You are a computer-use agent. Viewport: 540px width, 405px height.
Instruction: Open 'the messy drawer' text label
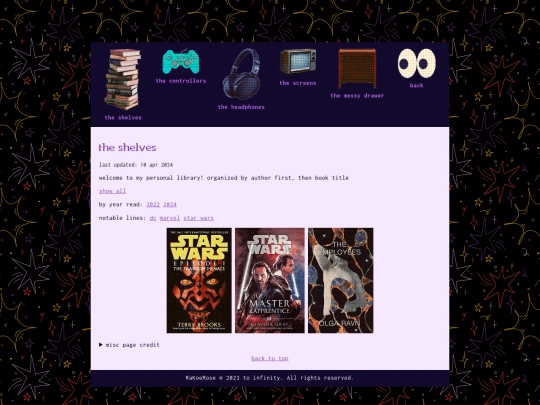pyautogui.click(x=357, y=96)
